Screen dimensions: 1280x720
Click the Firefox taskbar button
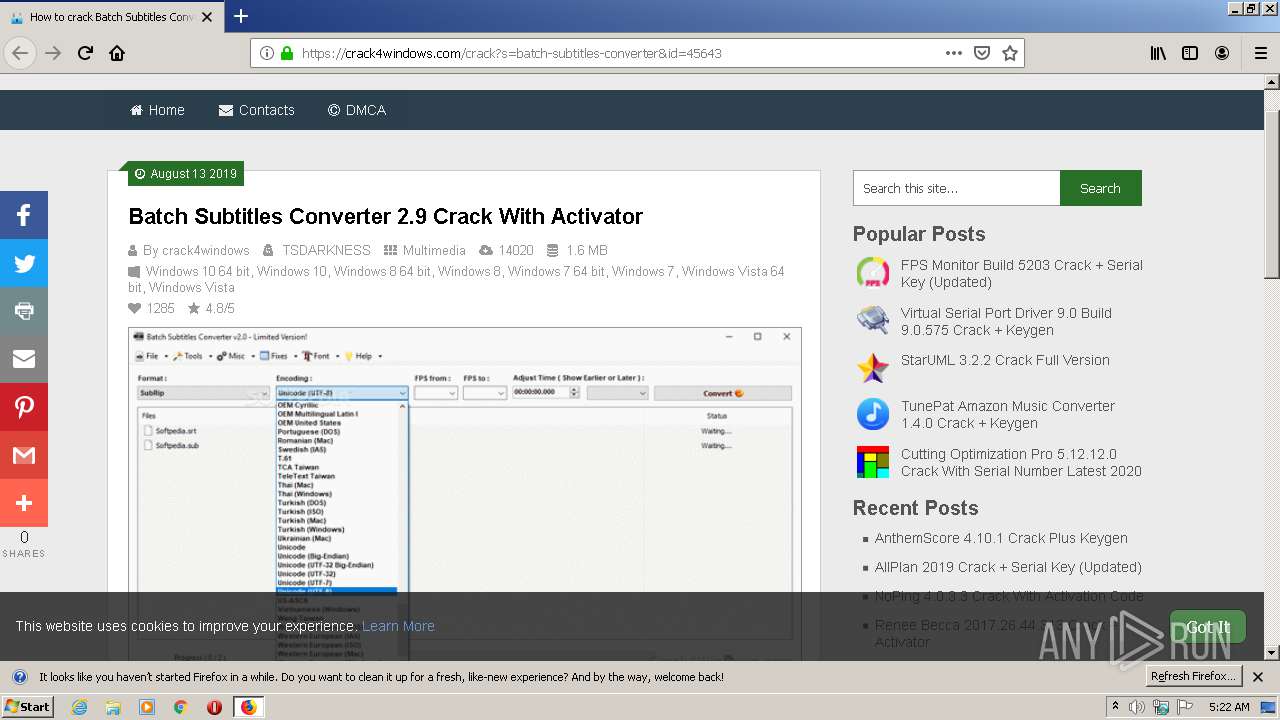(248, 707)
